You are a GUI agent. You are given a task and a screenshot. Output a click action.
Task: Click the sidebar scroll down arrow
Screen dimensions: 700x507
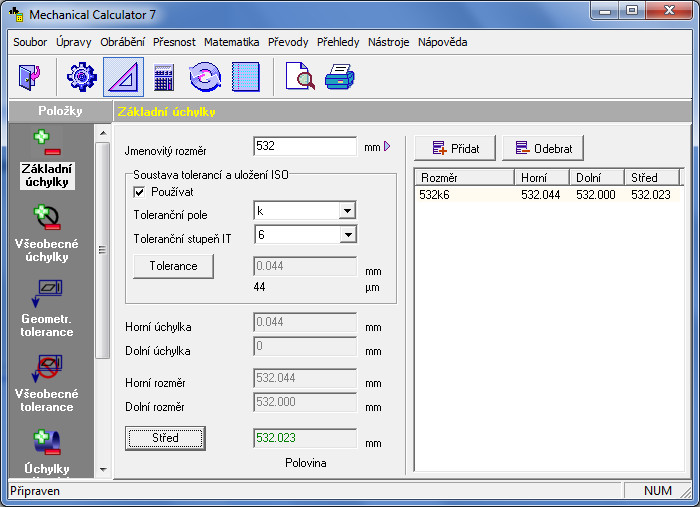click(x=103, y=470)
